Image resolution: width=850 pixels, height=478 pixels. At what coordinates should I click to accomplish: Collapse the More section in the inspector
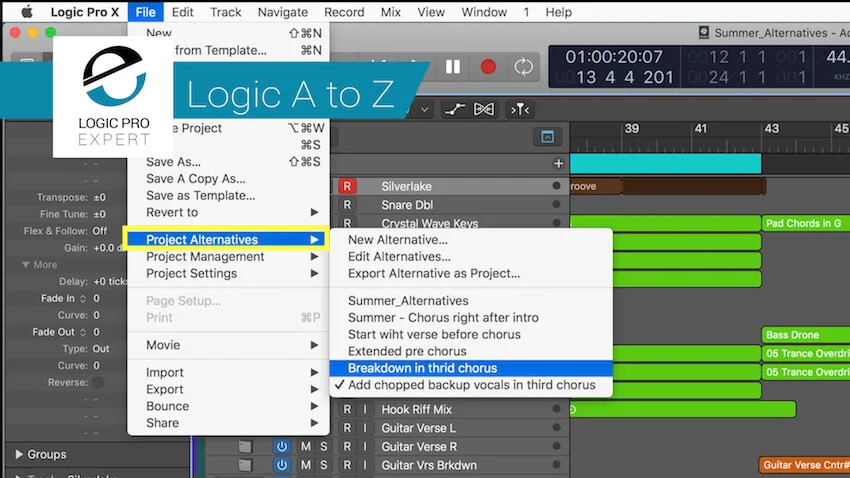point(25,264)
